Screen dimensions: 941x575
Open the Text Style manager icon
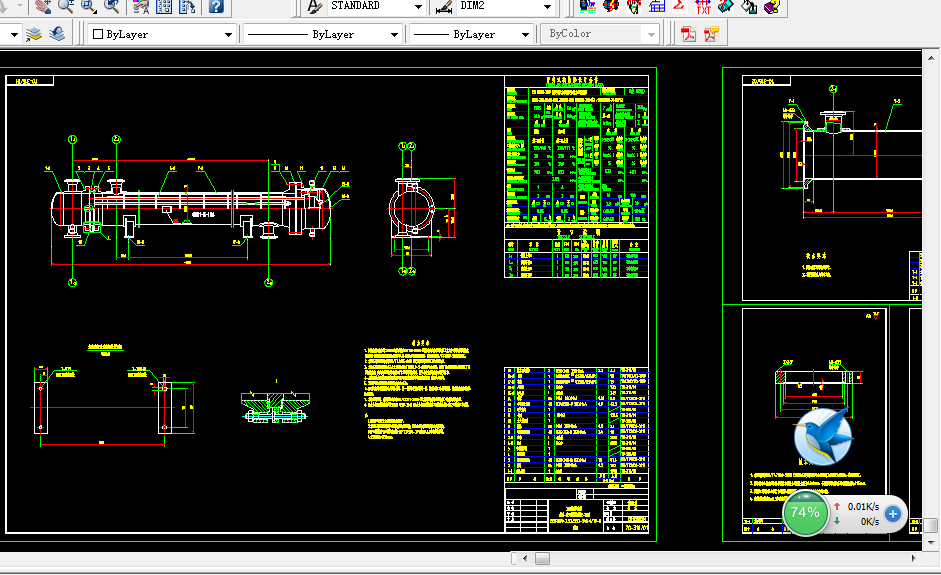[x=314, y=7]
